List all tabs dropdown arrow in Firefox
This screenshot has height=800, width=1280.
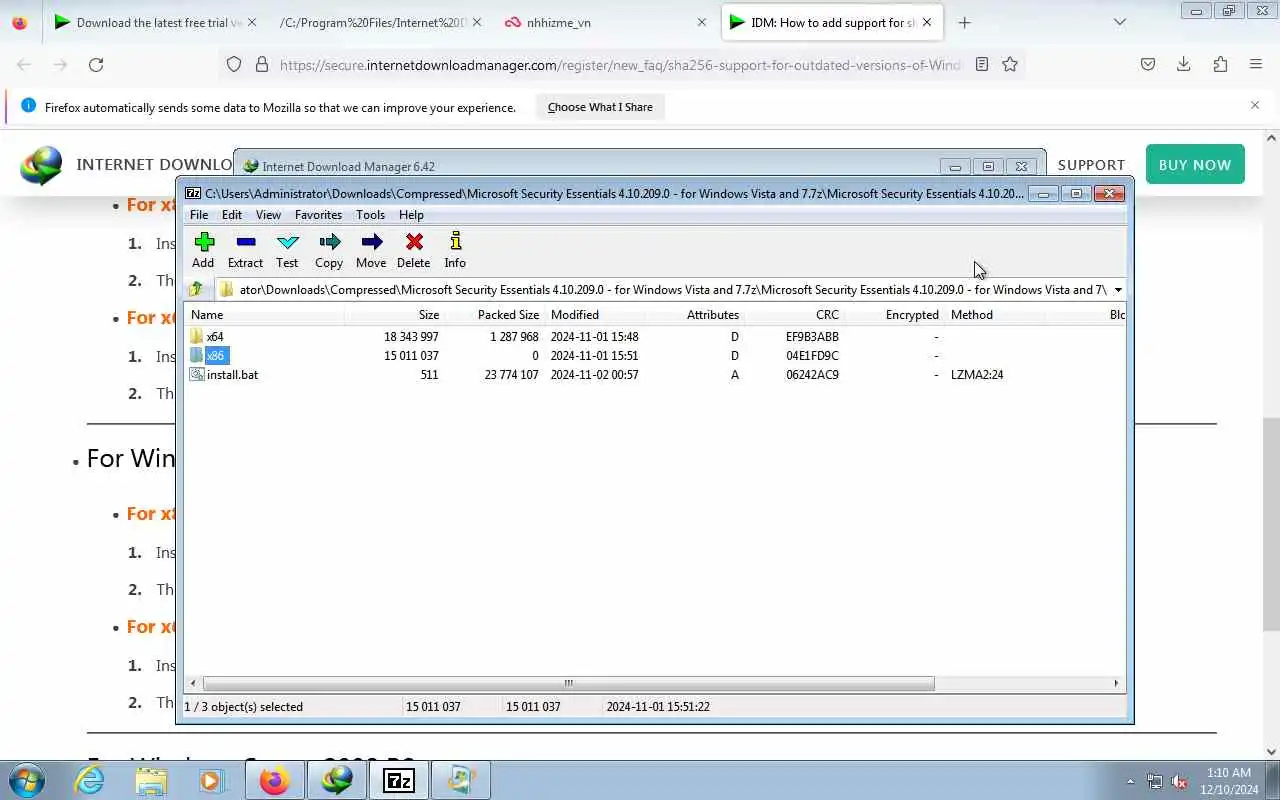click(x=1120, y=22)
